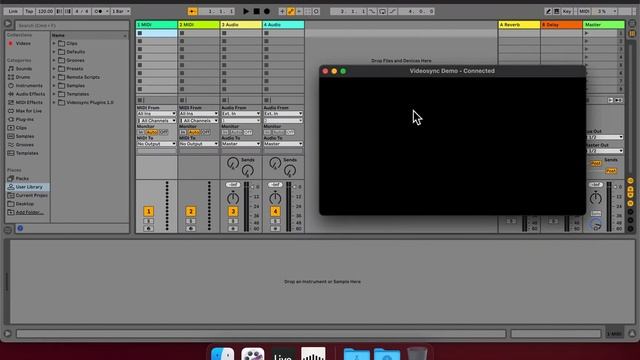Click the browser search field
The height and width of the screenshot is (360, 640).
(72, 25)
